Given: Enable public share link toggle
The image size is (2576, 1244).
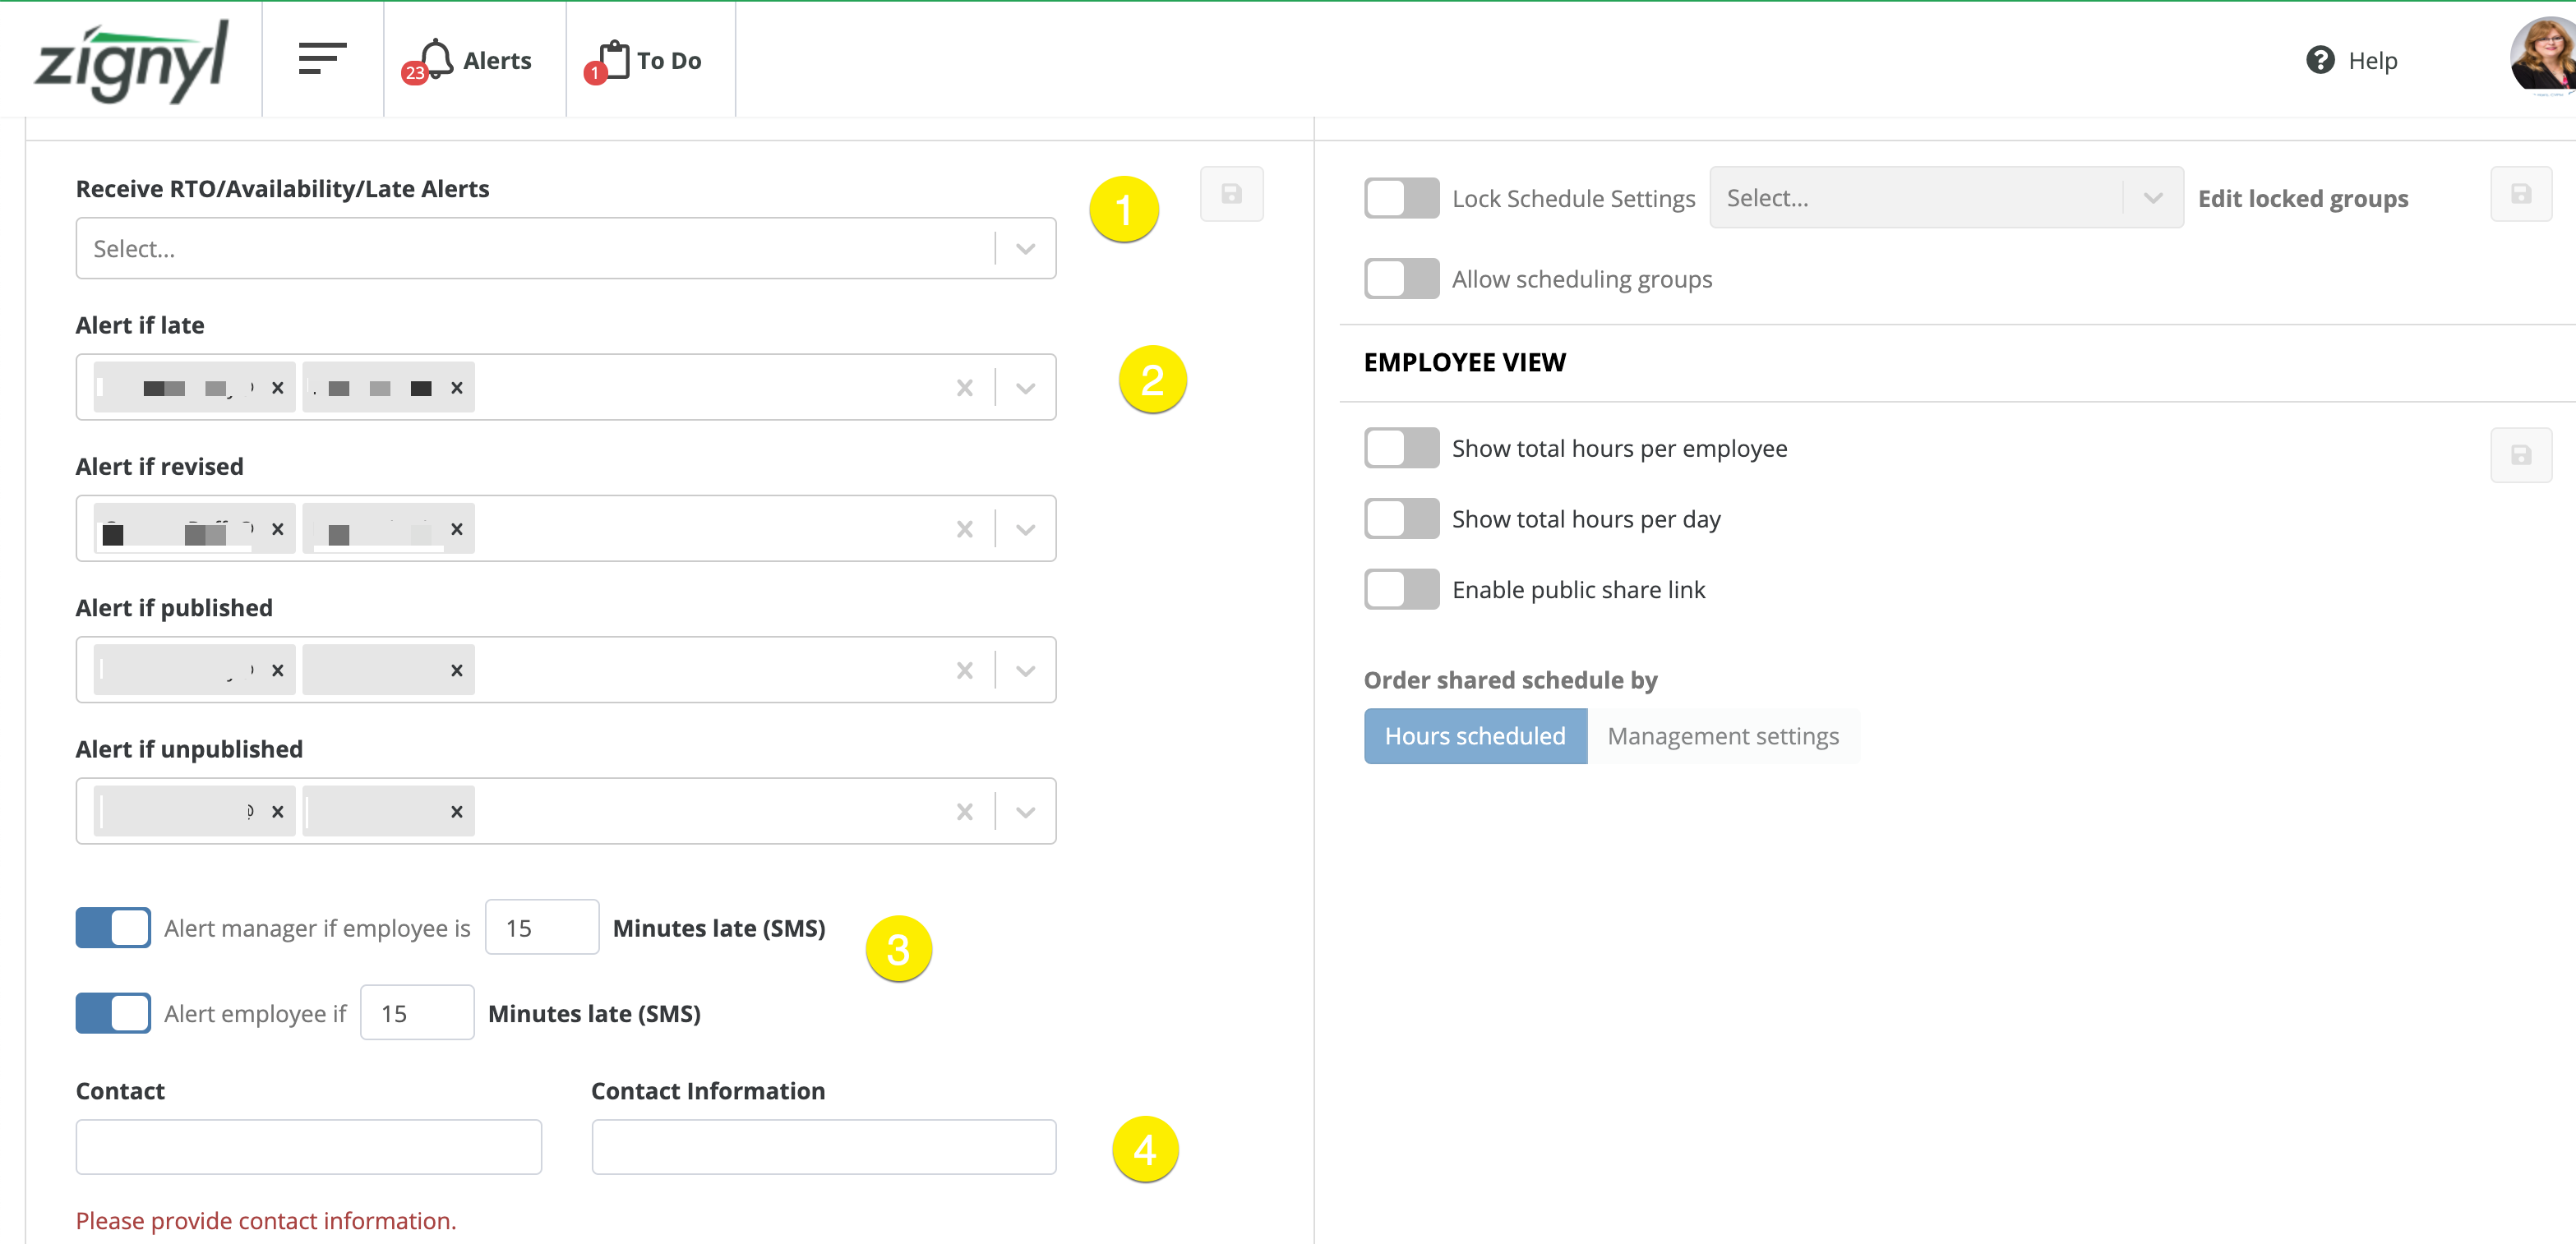Looking at the screenshot, I should (x=1401, y=589).
